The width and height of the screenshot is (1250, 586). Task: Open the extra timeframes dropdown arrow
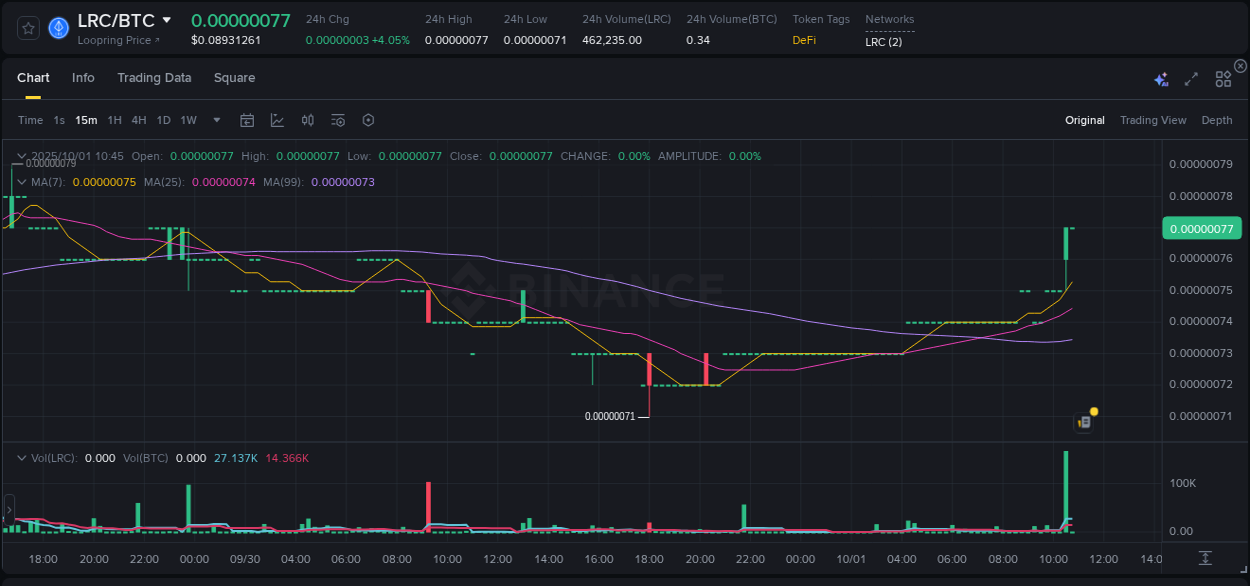coord(215,119)
